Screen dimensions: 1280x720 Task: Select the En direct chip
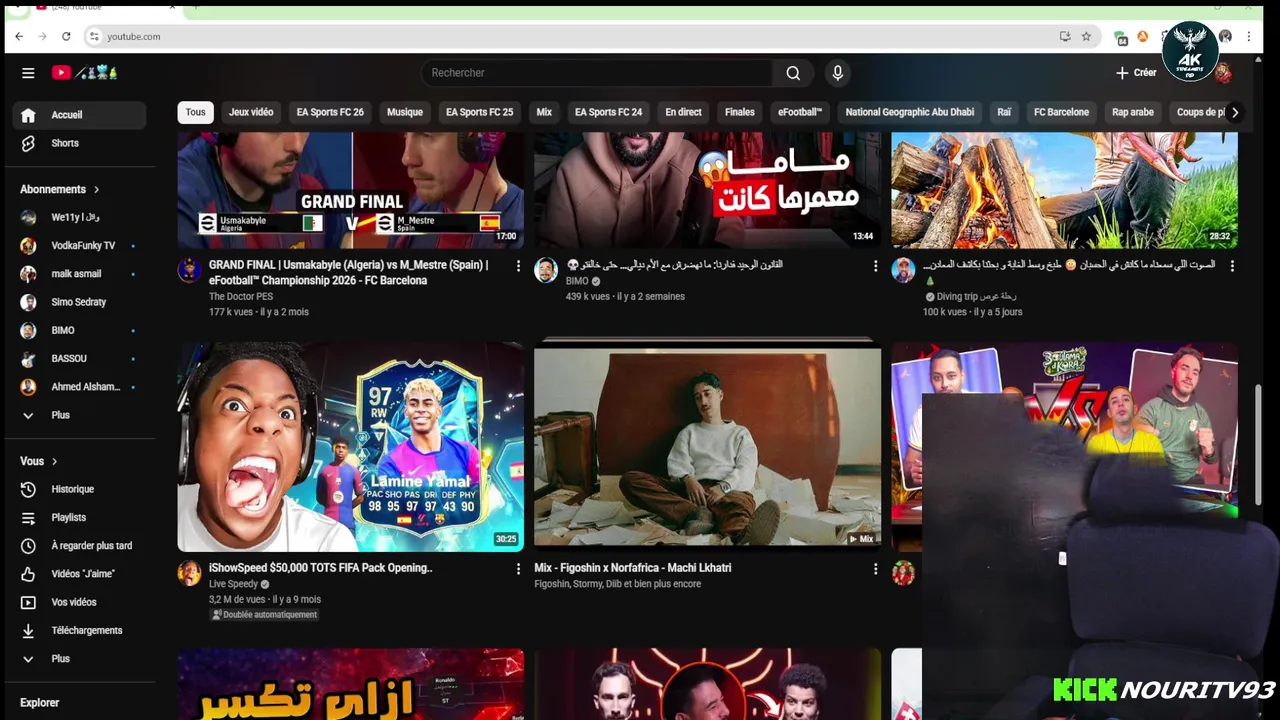pos(683,112)
